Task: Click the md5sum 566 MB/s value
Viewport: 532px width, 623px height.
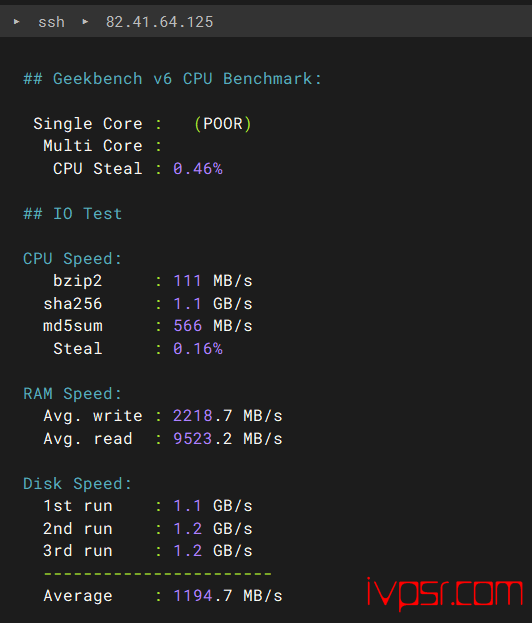Action: 213,326
